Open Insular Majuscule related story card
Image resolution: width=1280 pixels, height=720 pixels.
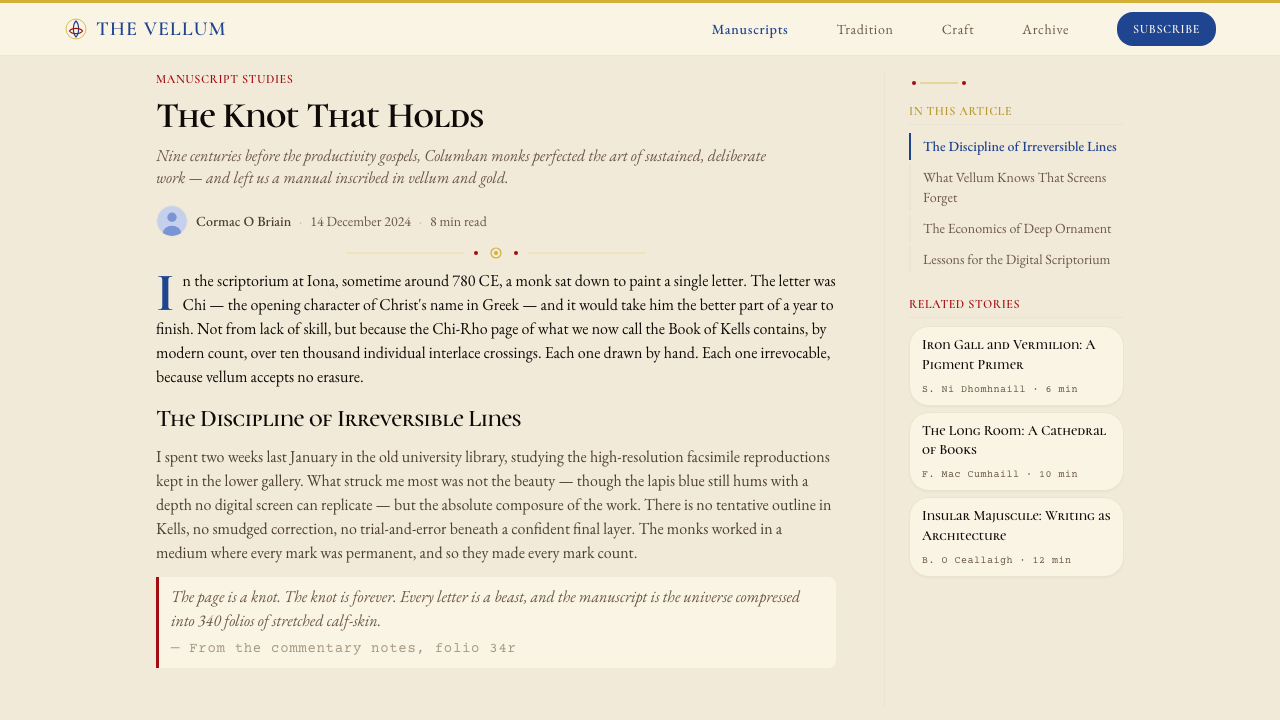click(1016, 537)
